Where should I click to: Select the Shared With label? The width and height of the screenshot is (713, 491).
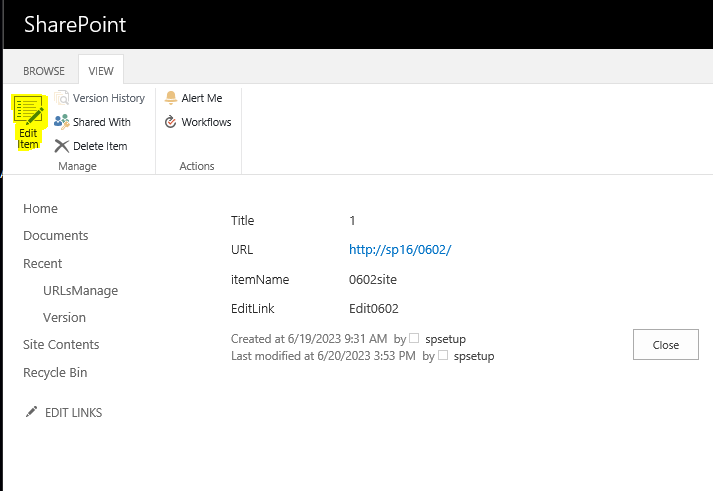point(101,122)
